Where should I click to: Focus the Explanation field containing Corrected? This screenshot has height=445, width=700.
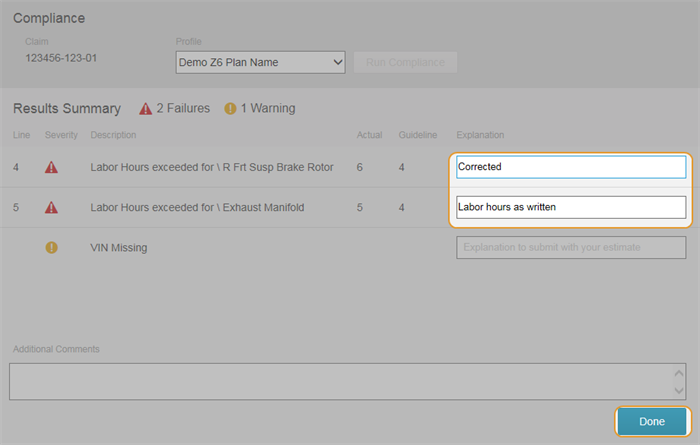571,167
